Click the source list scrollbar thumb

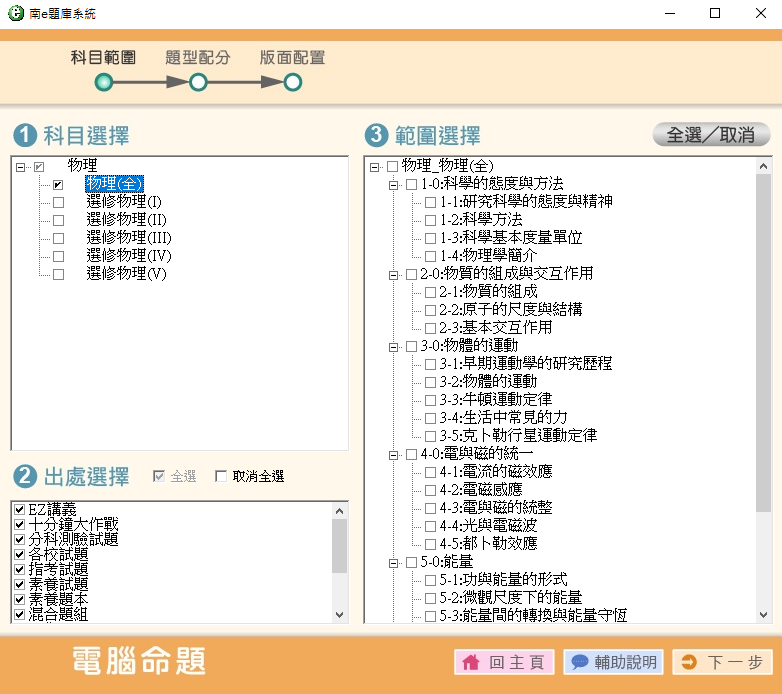coord(340,546)
